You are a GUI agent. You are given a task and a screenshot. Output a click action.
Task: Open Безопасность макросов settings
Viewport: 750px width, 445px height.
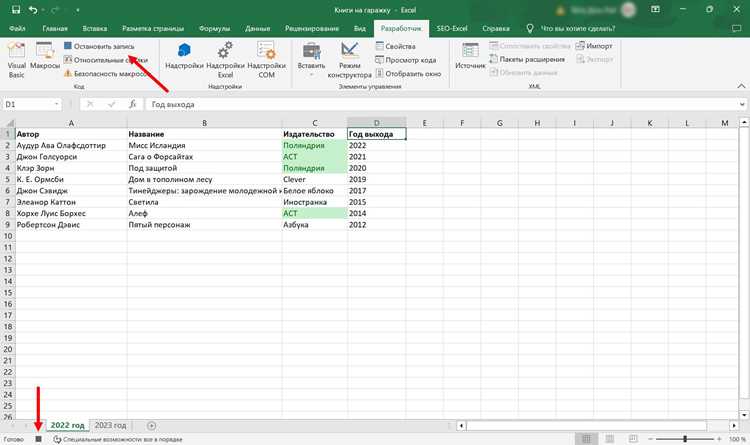(x=107, y=74)
